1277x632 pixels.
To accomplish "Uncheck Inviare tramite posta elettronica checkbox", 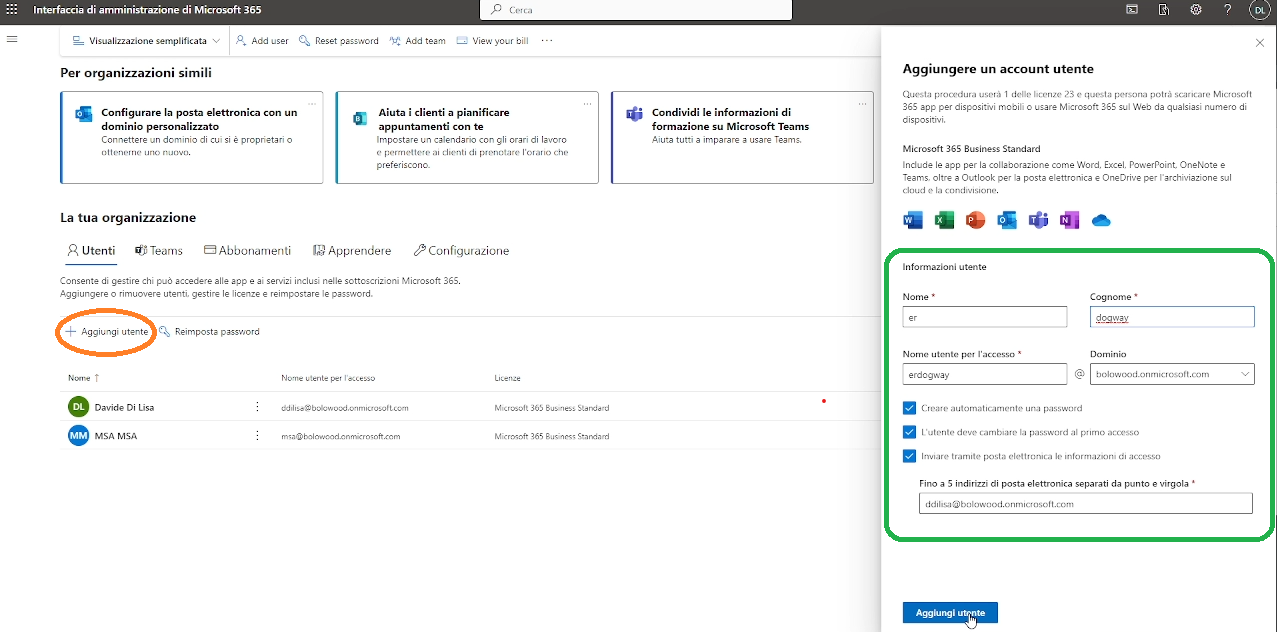I will point(909,456).
